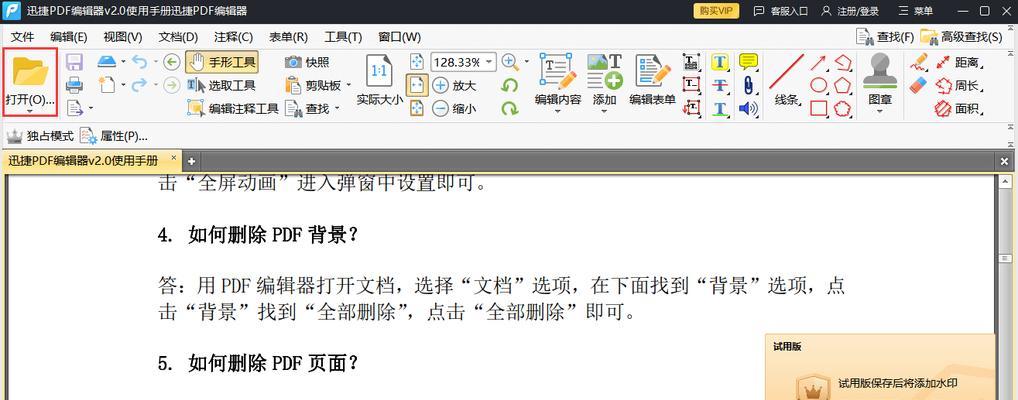Select the Area (面积) measuring tool

click(957, 108)
